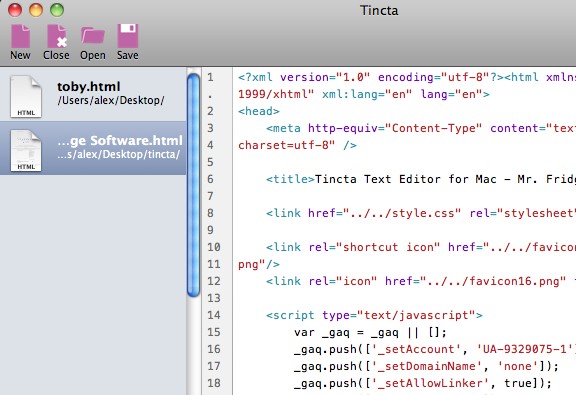Click the <script type="text/javascript"> line
Screen dimensions: 576x395
[374, 315]
